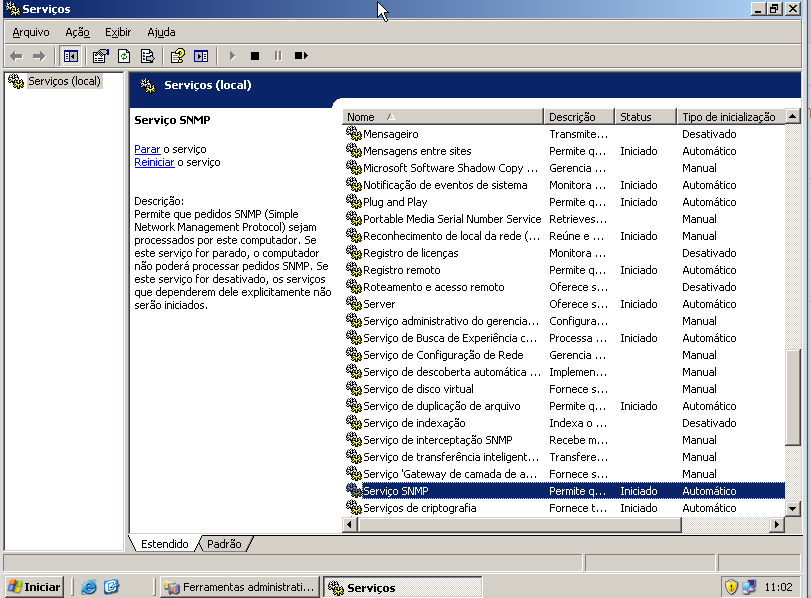811x598 pixels.
Task: Toggle the console tree visibility icon
Action: [69, 56]
